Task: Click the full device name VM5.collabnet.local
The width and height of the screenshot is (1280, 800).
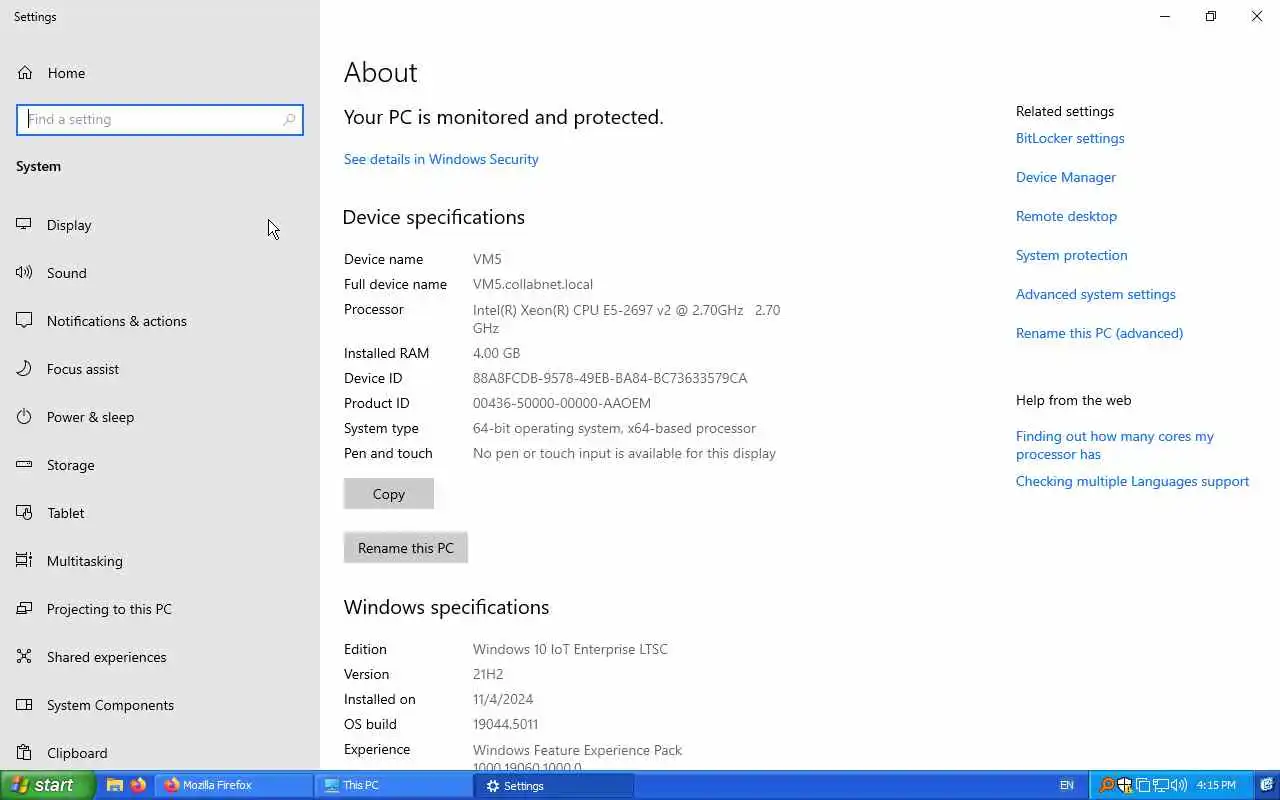Action: 533,284
